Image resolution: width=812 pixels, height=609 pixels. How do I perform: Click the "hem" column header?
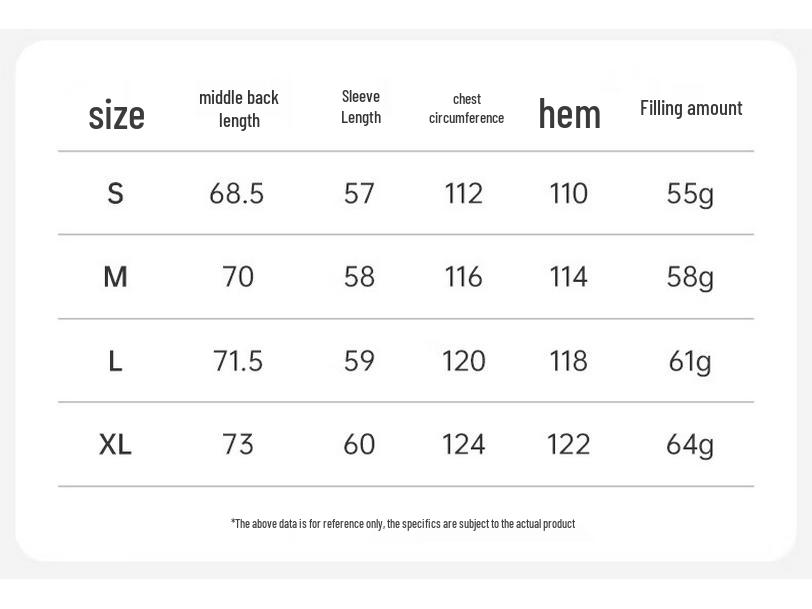(x=569, y=114)
